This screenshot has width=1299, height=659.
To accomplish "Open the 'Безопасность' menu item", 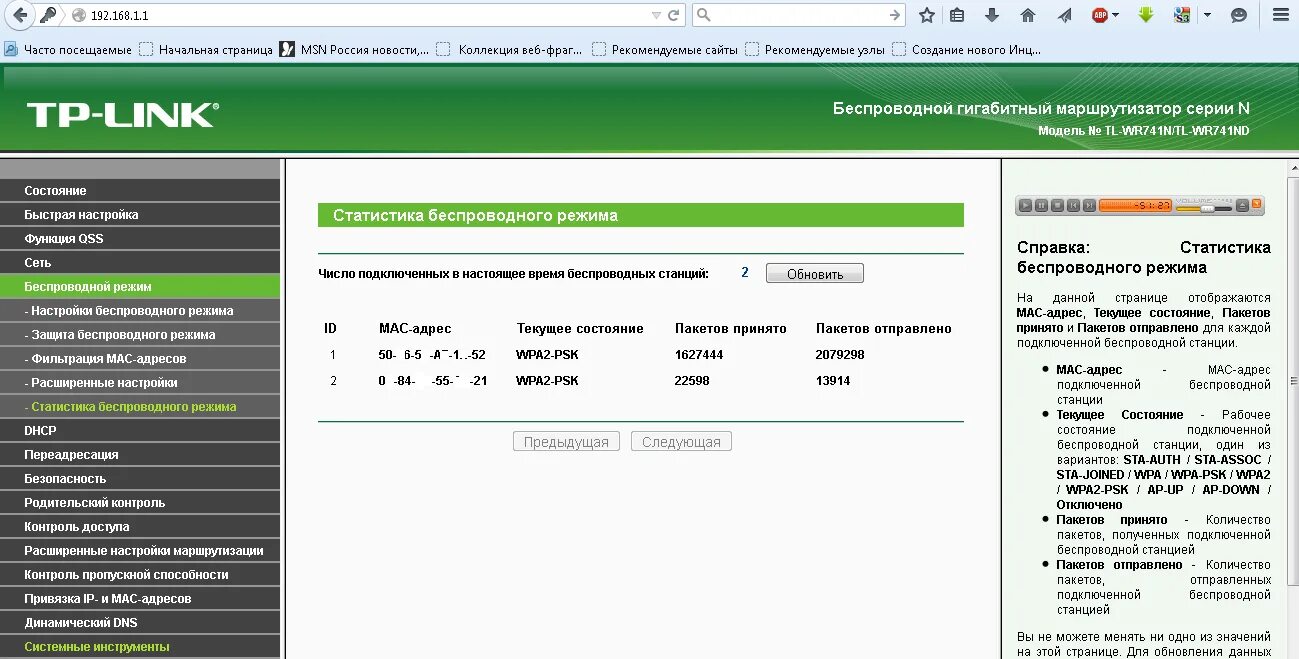I will (x=140, y=478).
